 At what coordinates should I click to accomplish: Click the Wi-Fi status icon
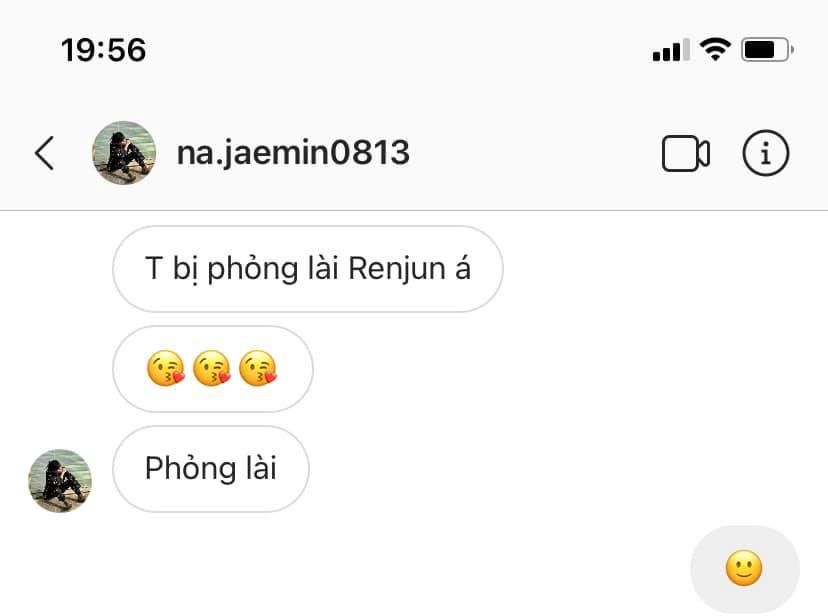pyautogui.click(x=715, y=50)
